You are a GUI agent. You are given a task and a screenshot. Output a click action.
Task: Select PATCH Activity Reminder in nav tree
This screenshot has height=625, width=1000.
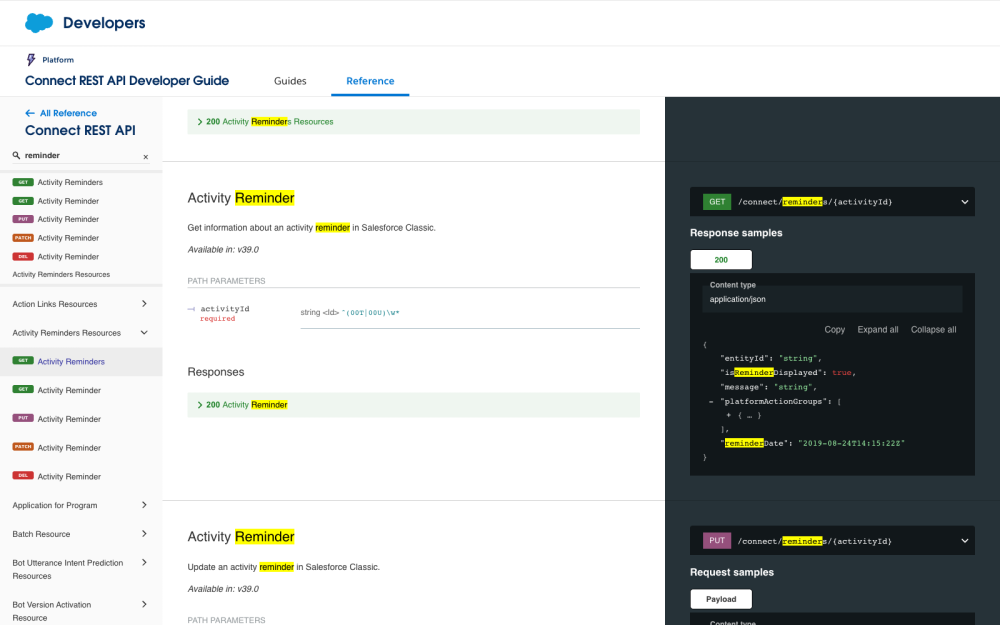tap(80, 448)
